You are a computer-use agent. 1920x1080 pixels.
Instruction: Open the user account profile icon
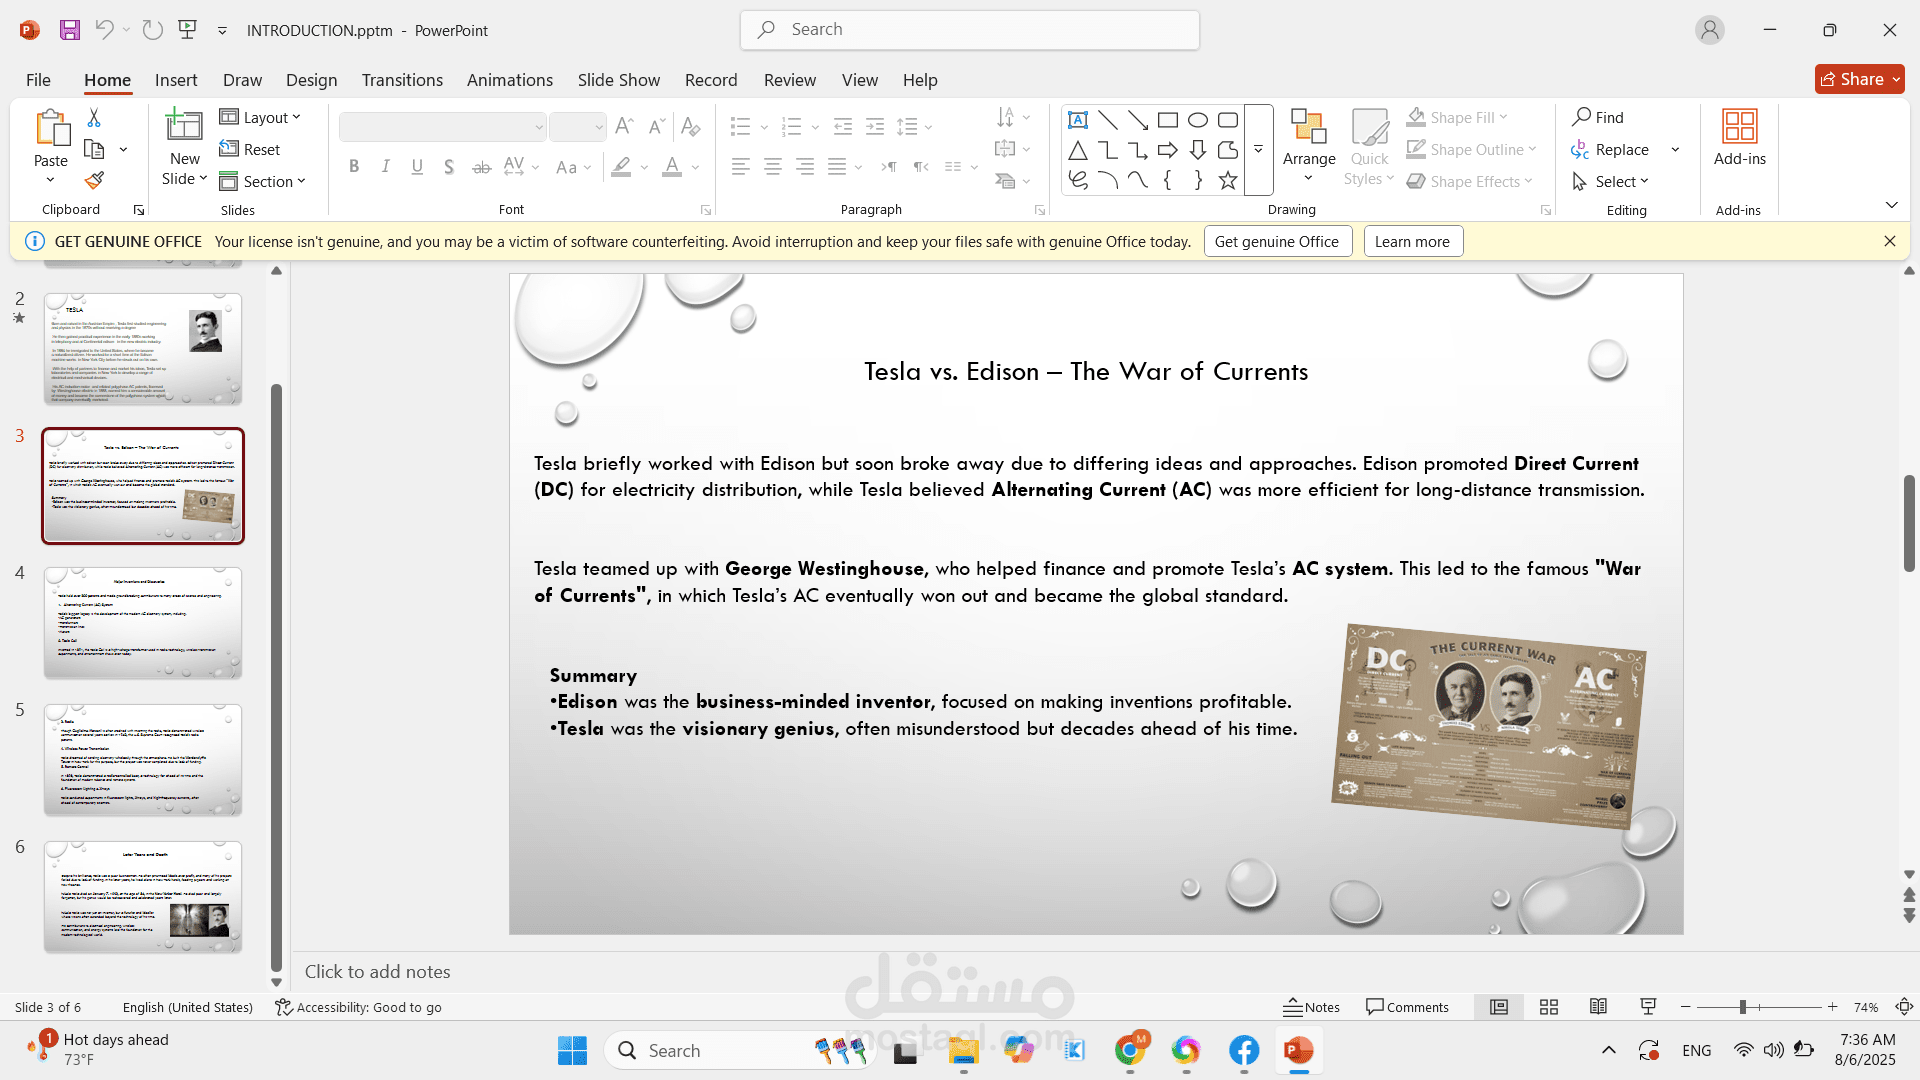[1709, 30]
